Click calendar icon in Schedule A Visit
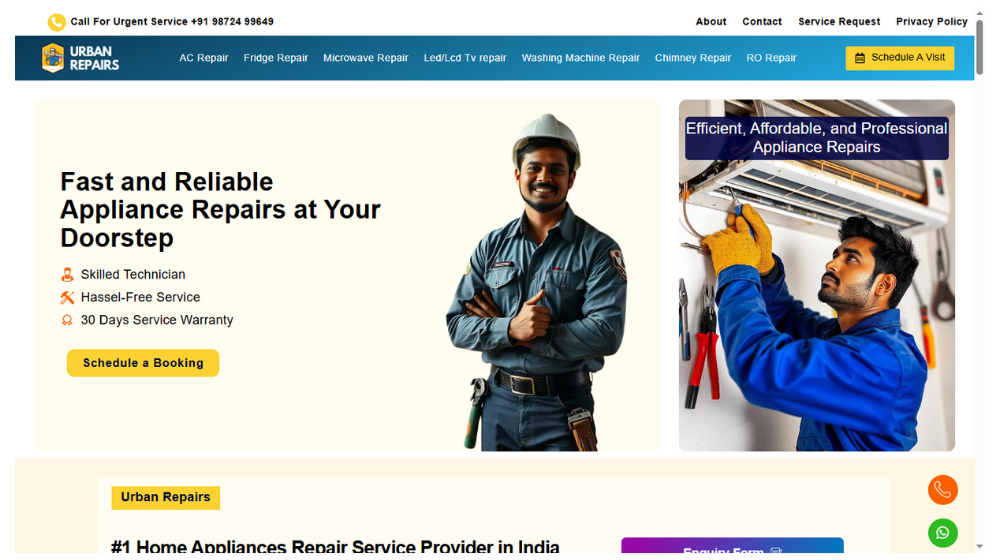 pyautogui.click(x=860, y=58)
